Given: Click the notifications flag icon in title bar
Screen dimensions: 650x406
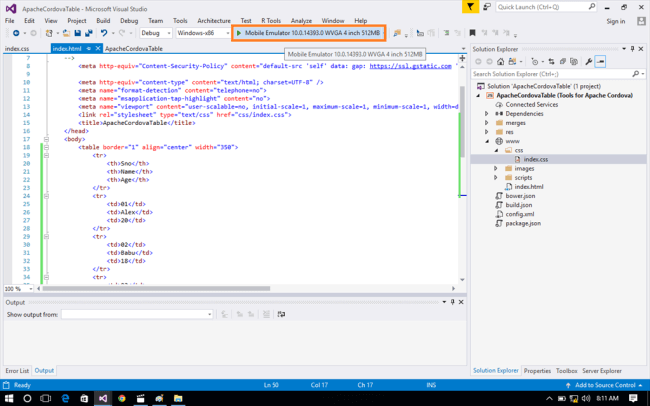Looking at the screenshot, I should [471, 7].
